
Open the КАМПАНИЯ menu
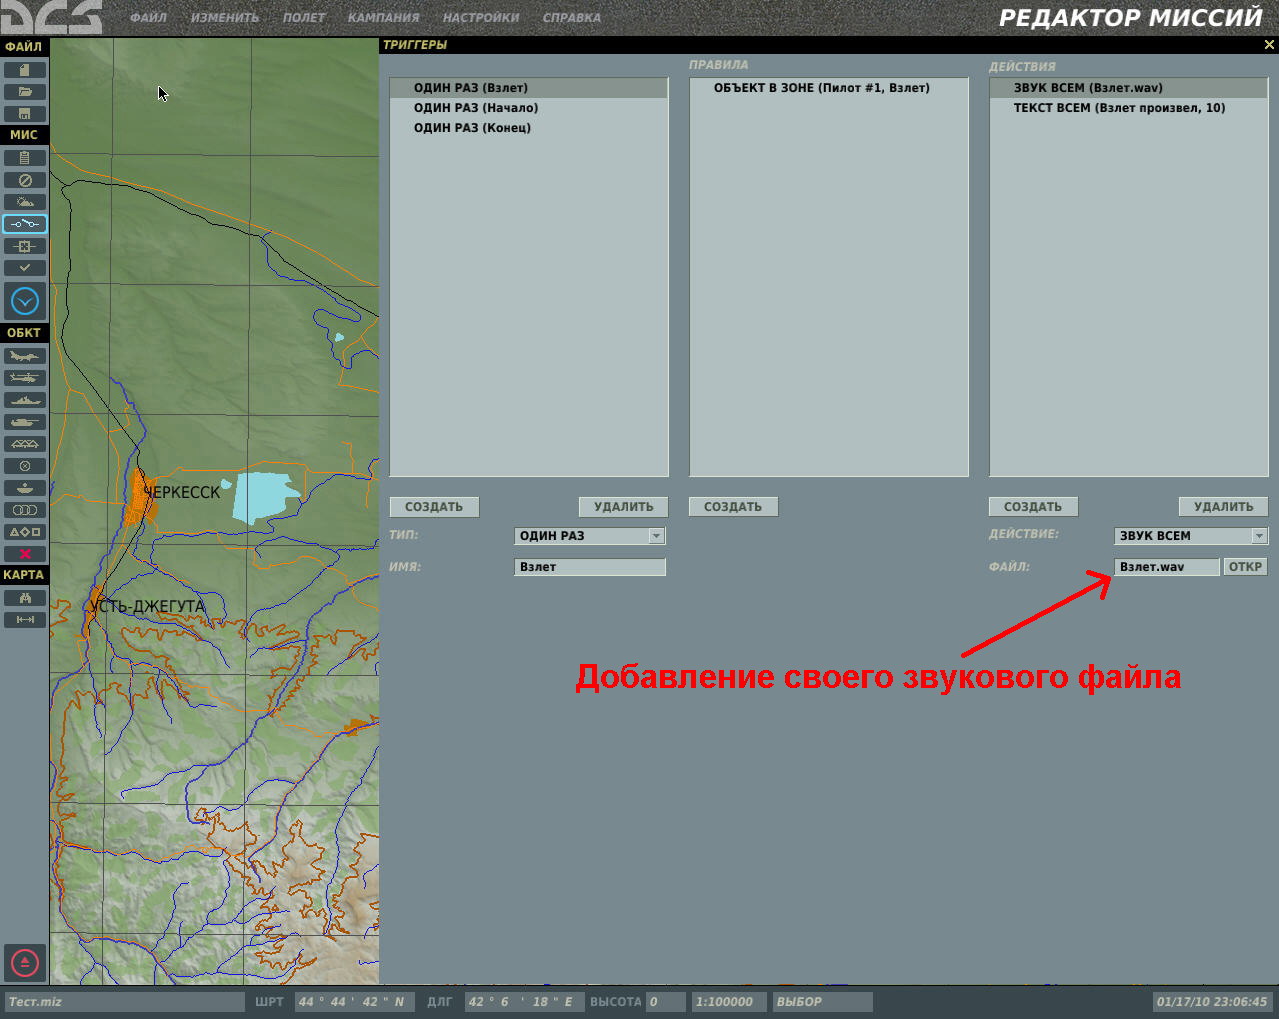click(x=384, y=18)
